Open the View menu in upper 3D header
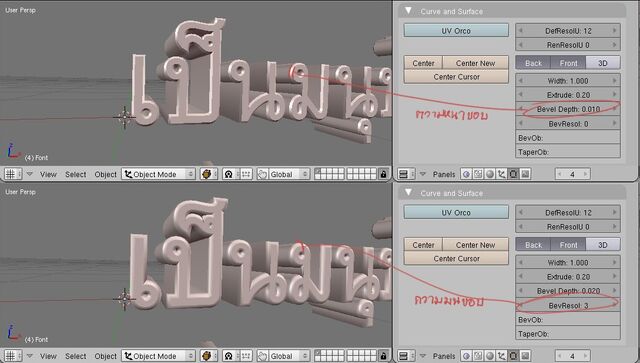 [x=48, y=174]
